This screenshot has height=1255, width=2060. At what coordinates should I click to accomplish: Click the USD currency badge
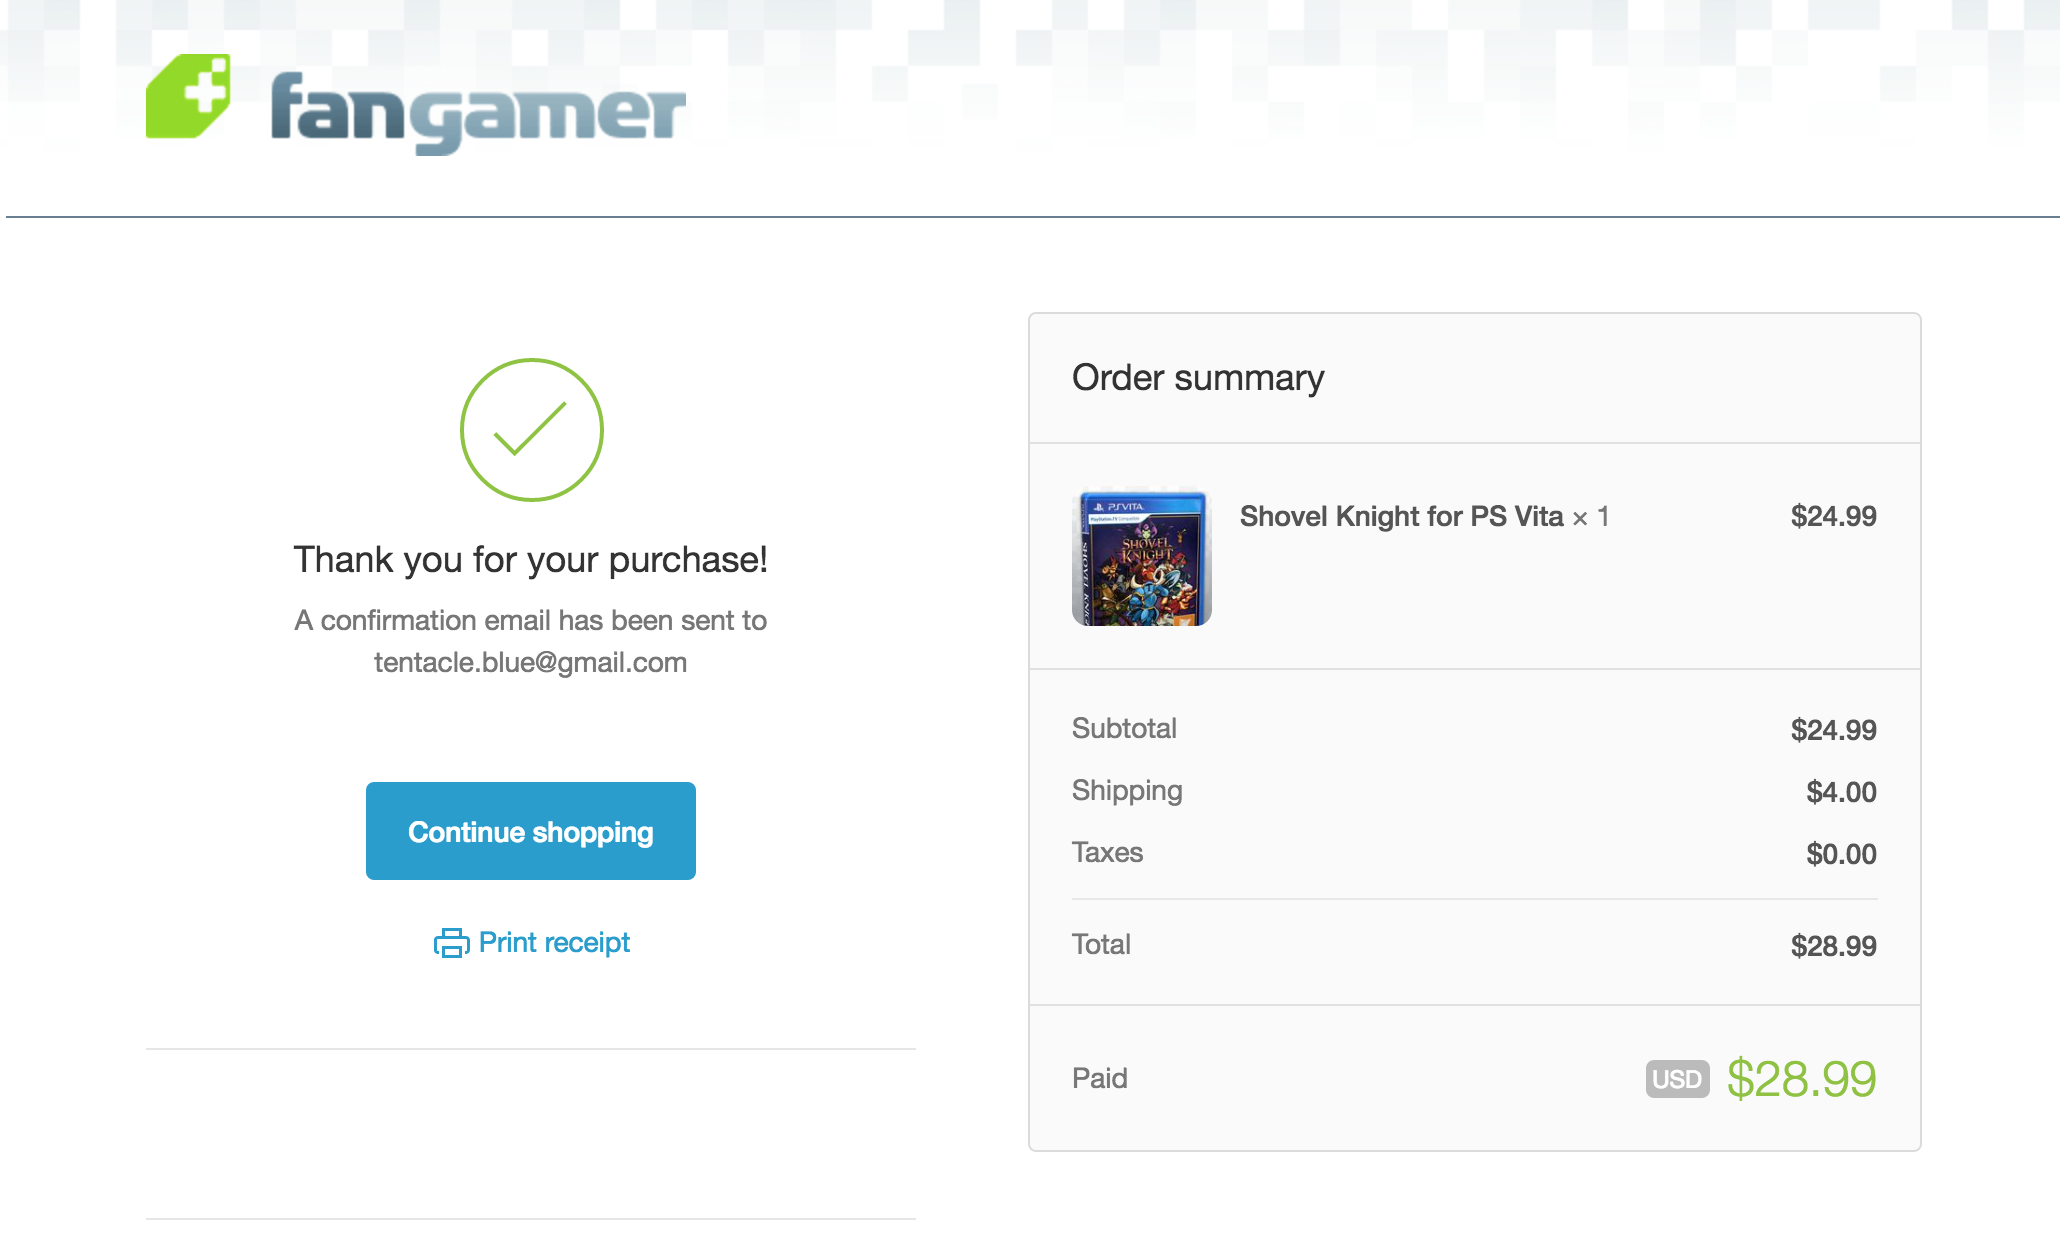(x=1677, y=1079)
